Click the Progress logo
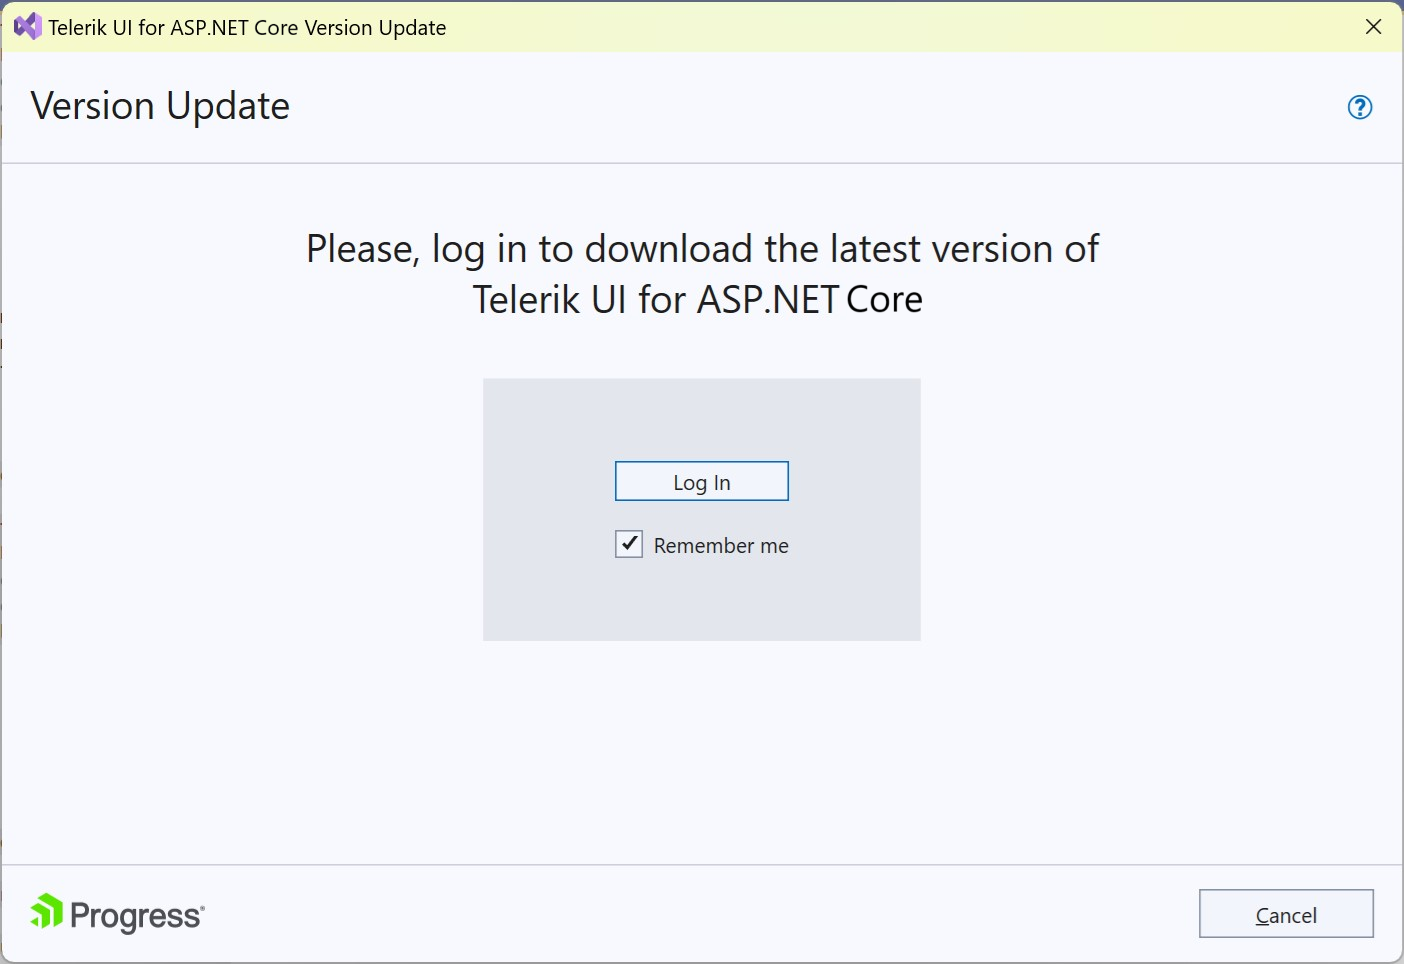The image size is (1404, 964). [x=116, y=913]
